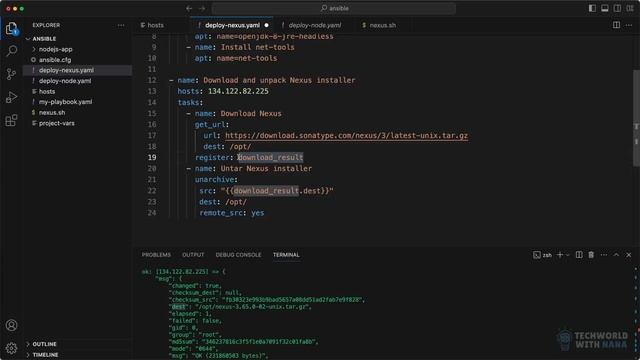The height and width of the screenshot is (360, 640).
Task: Open the Extensions view
Action: click(11, 120)
